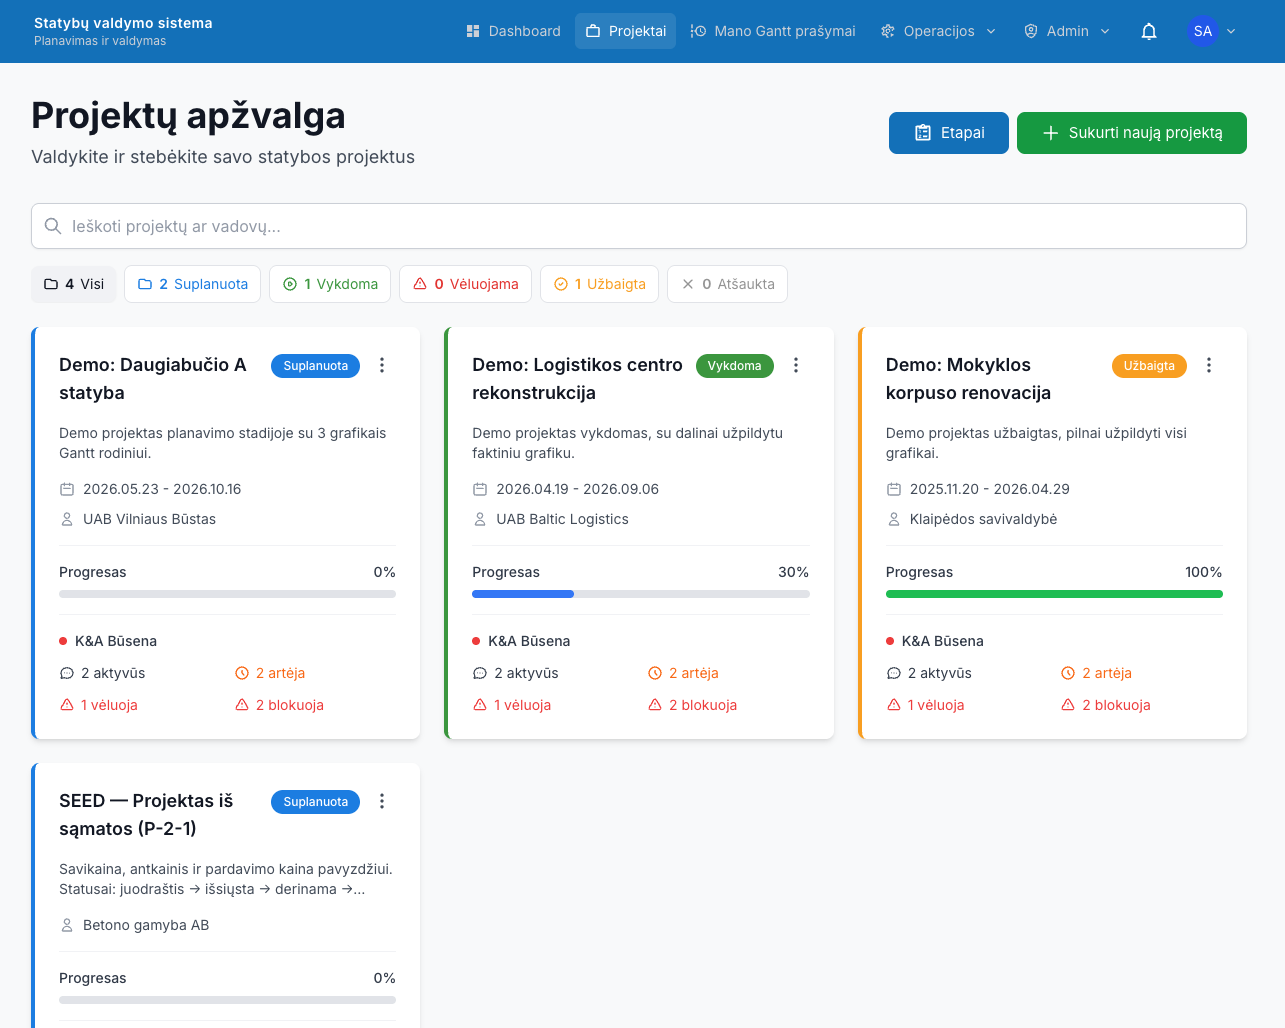Image resolution: width=1285 pixels, height=1028 pixels.
Task: Filter projects by 1 Vykdoma
Action: (x=330, y=284)
